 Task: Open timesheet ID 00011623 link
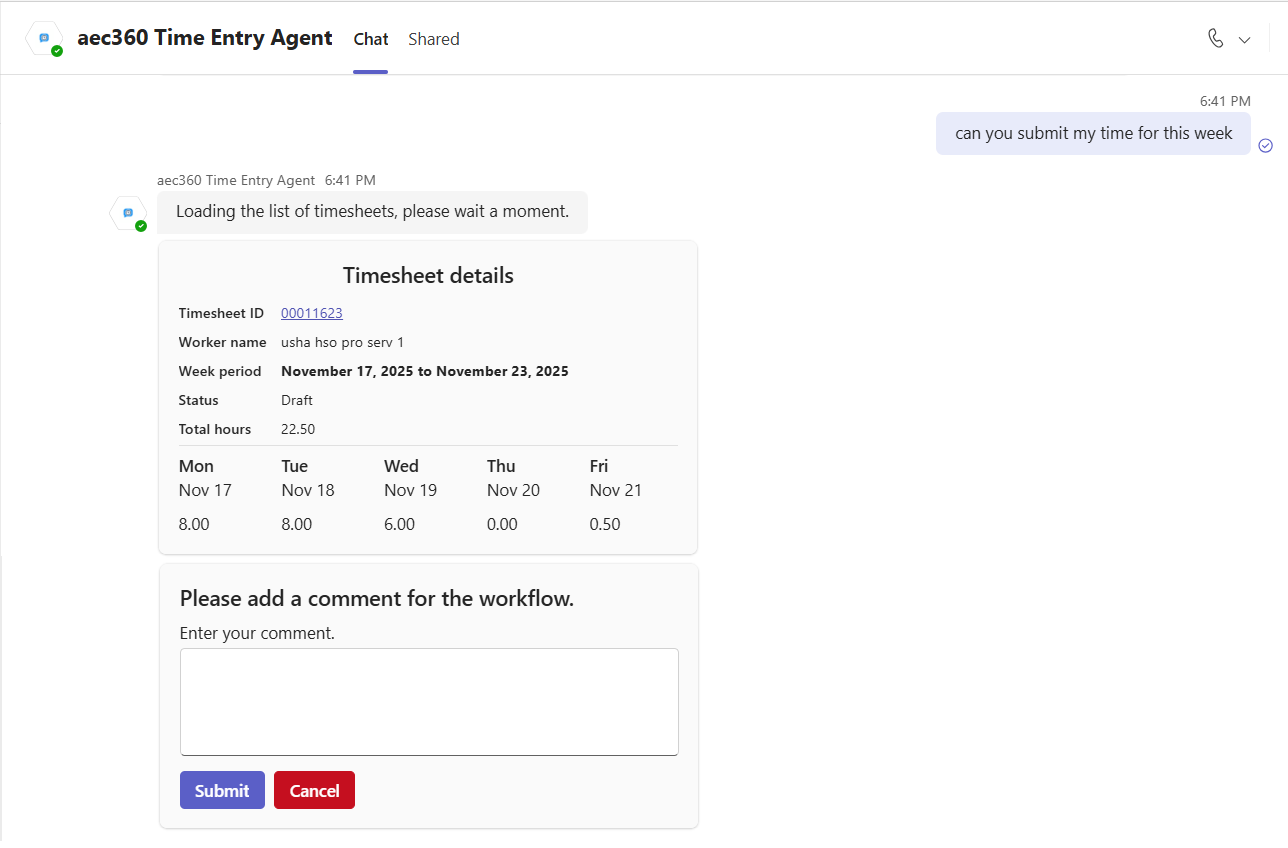pyautogui.click(x=311, y=313)
